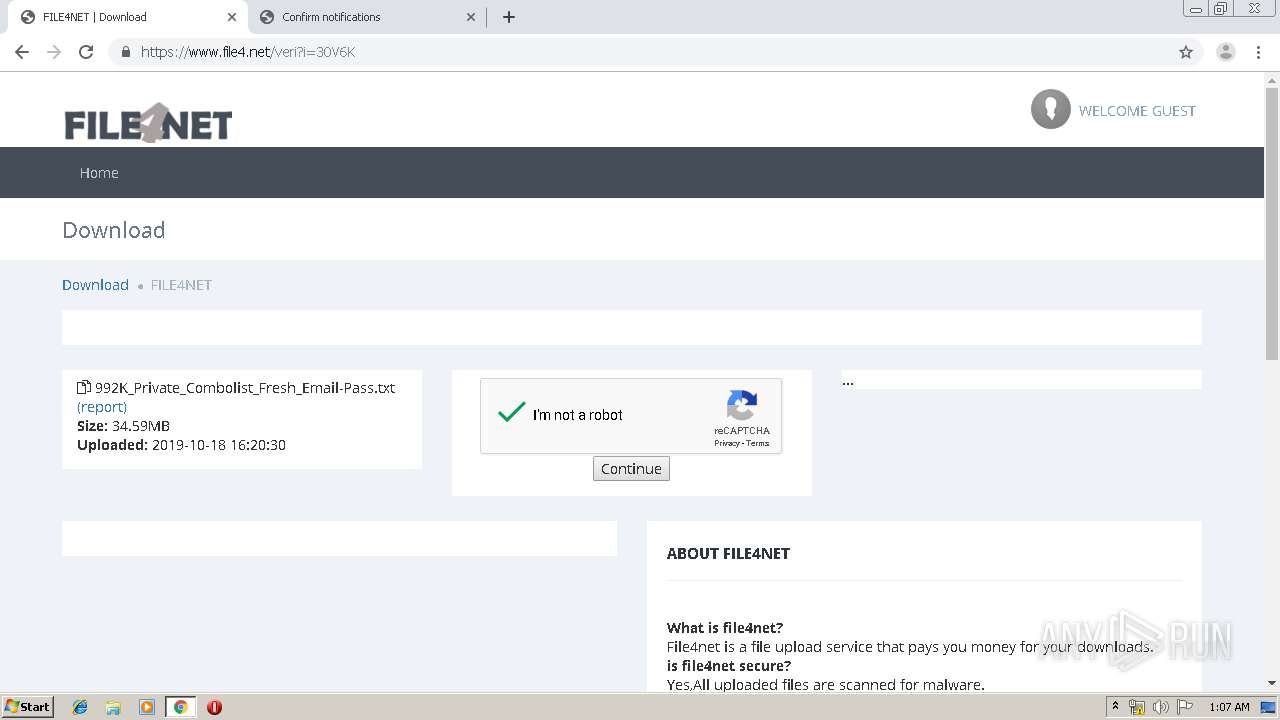Switch to the Confirm notifications tab
Viewport: 1280px width, 720px height.
pos(365,17)
